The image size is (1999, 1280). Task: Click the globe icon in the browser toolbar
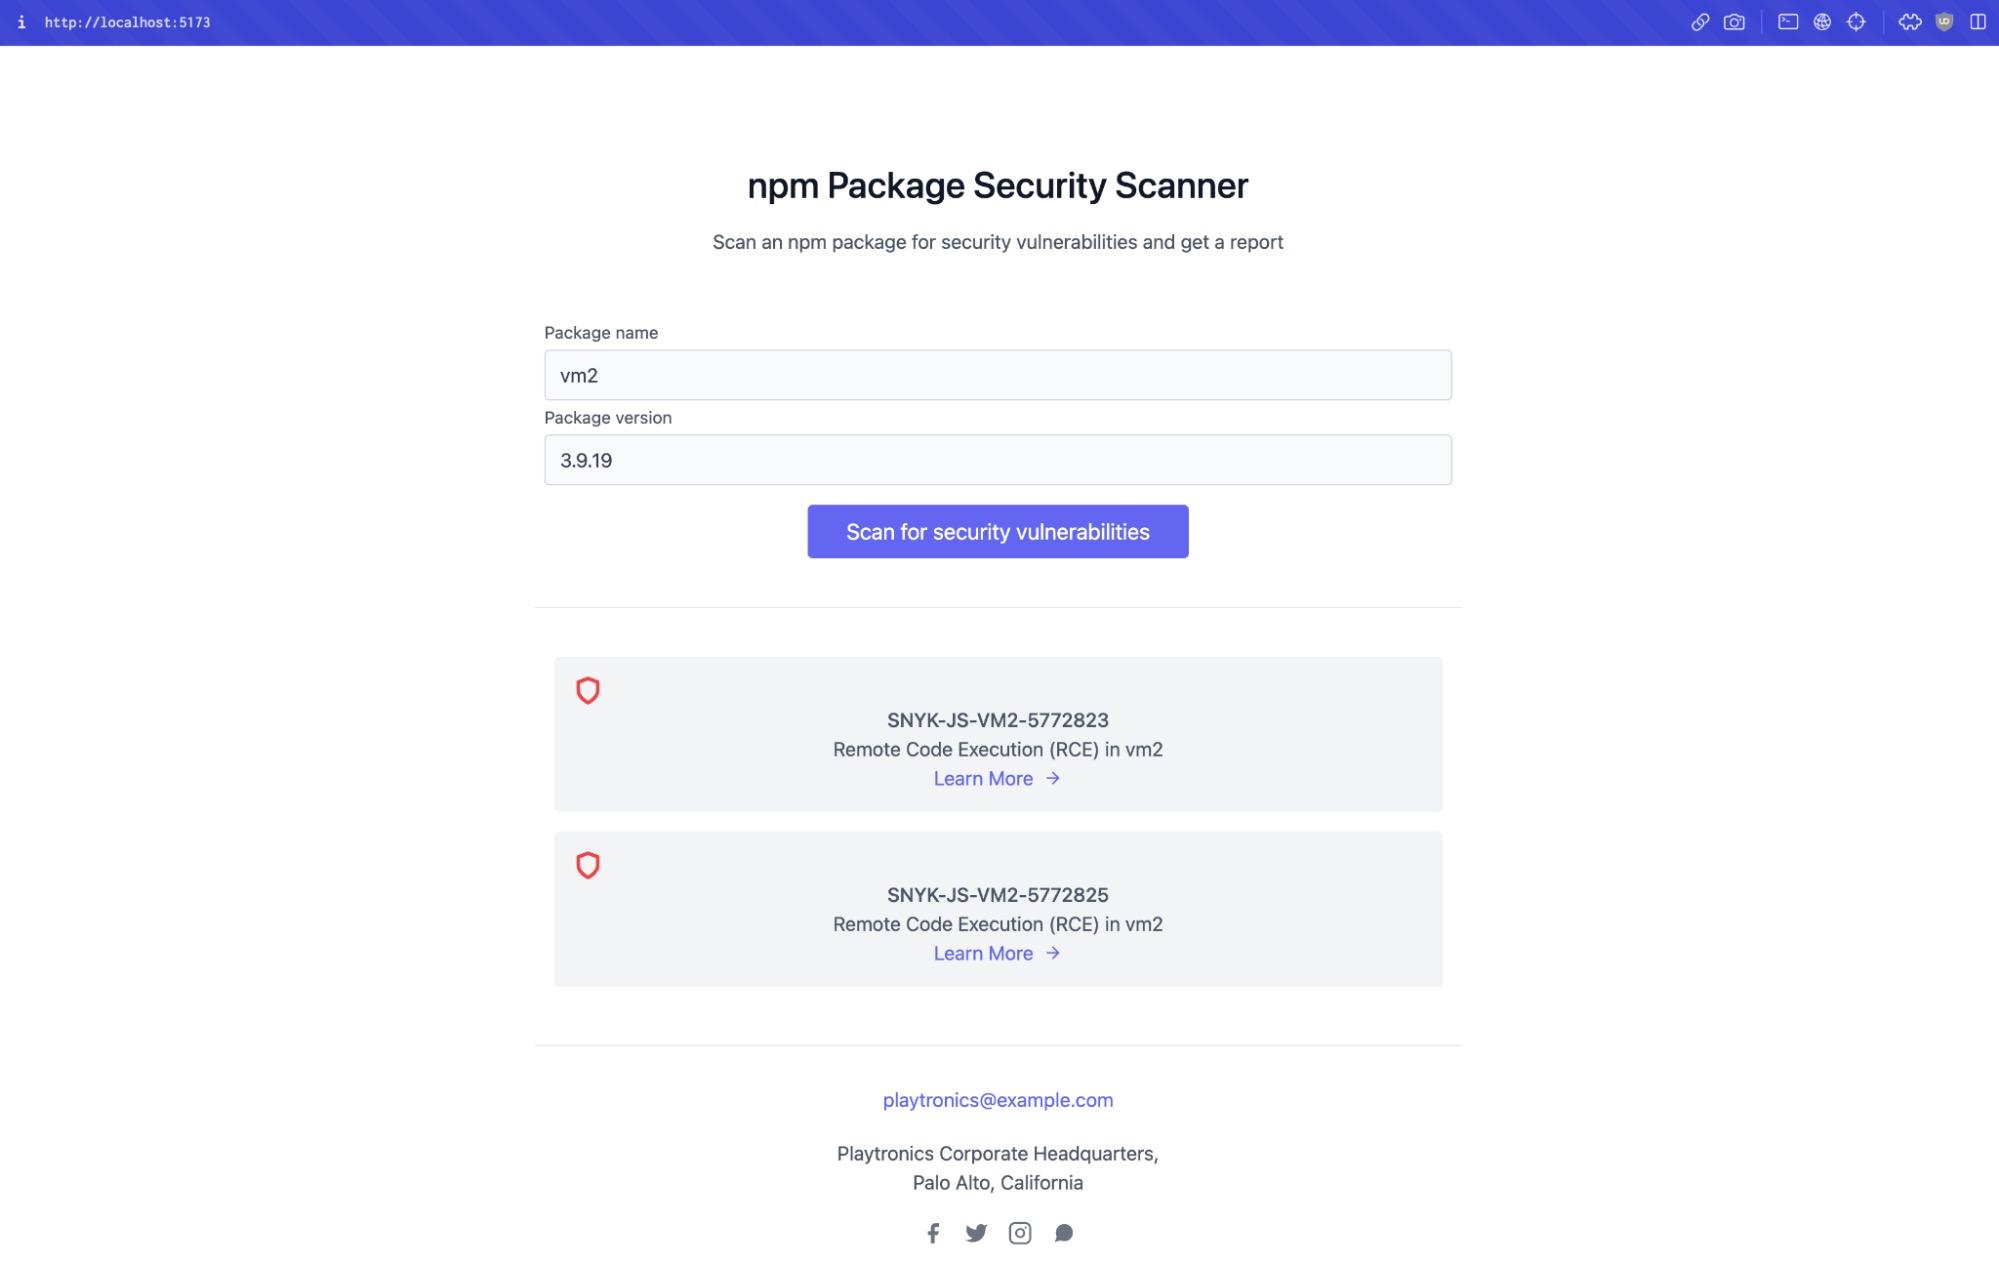tap(1821, 22)
